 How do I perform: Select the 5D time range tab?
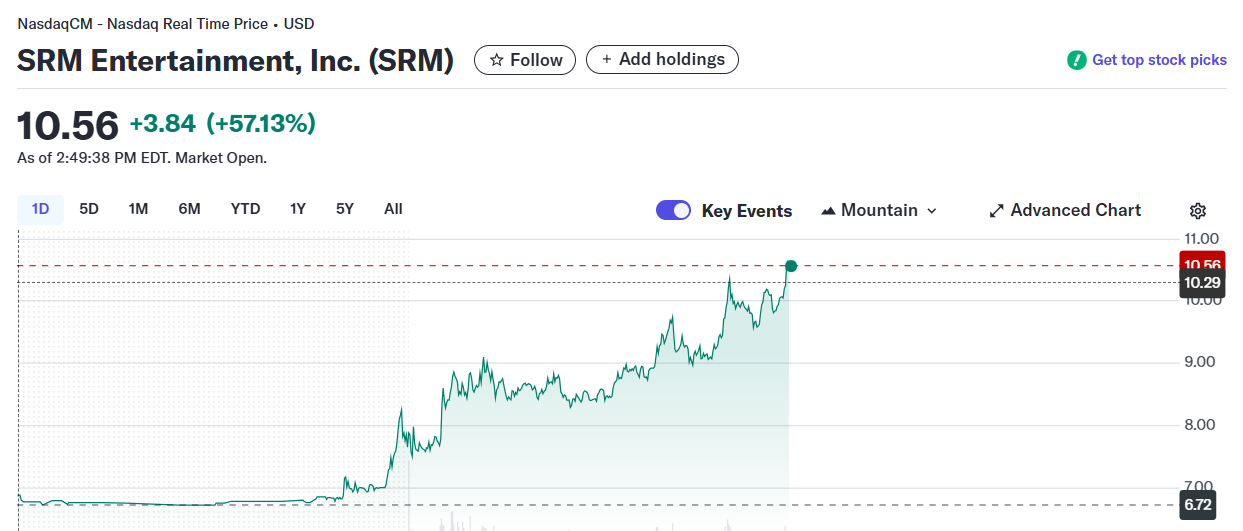[89, 209]
